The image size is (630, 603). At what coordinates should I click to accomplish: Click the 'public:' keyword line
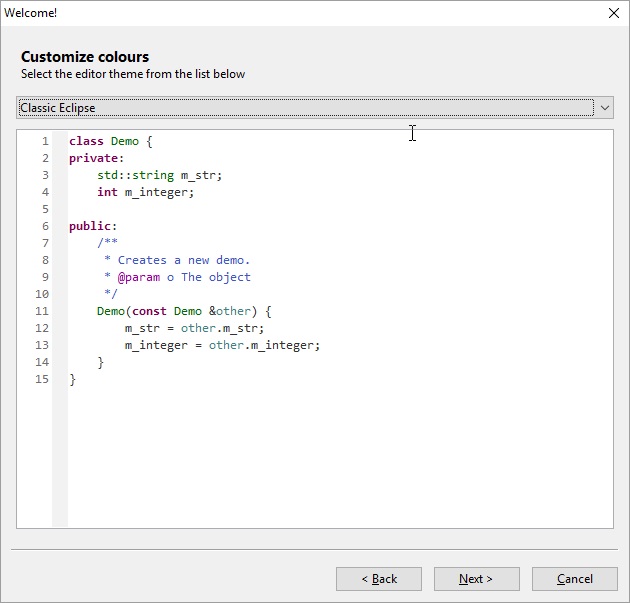click(93, 226)
